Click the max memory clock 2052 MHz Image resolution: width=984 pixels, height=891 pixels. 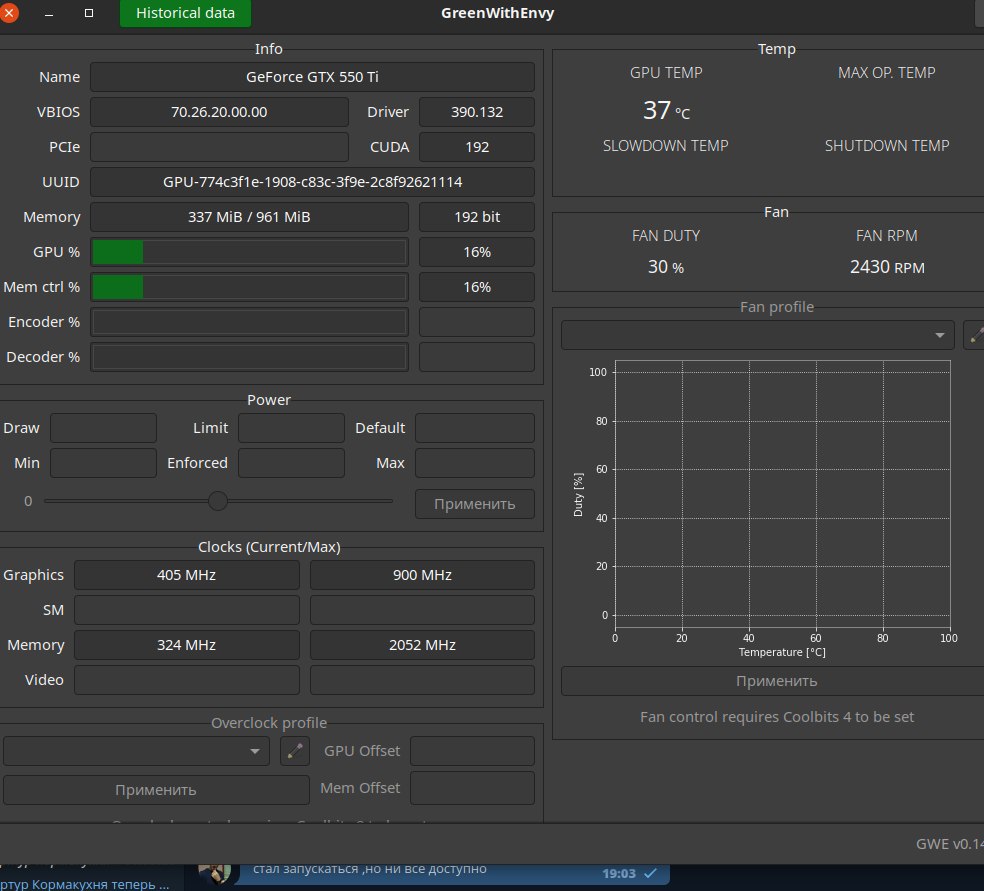422,645
